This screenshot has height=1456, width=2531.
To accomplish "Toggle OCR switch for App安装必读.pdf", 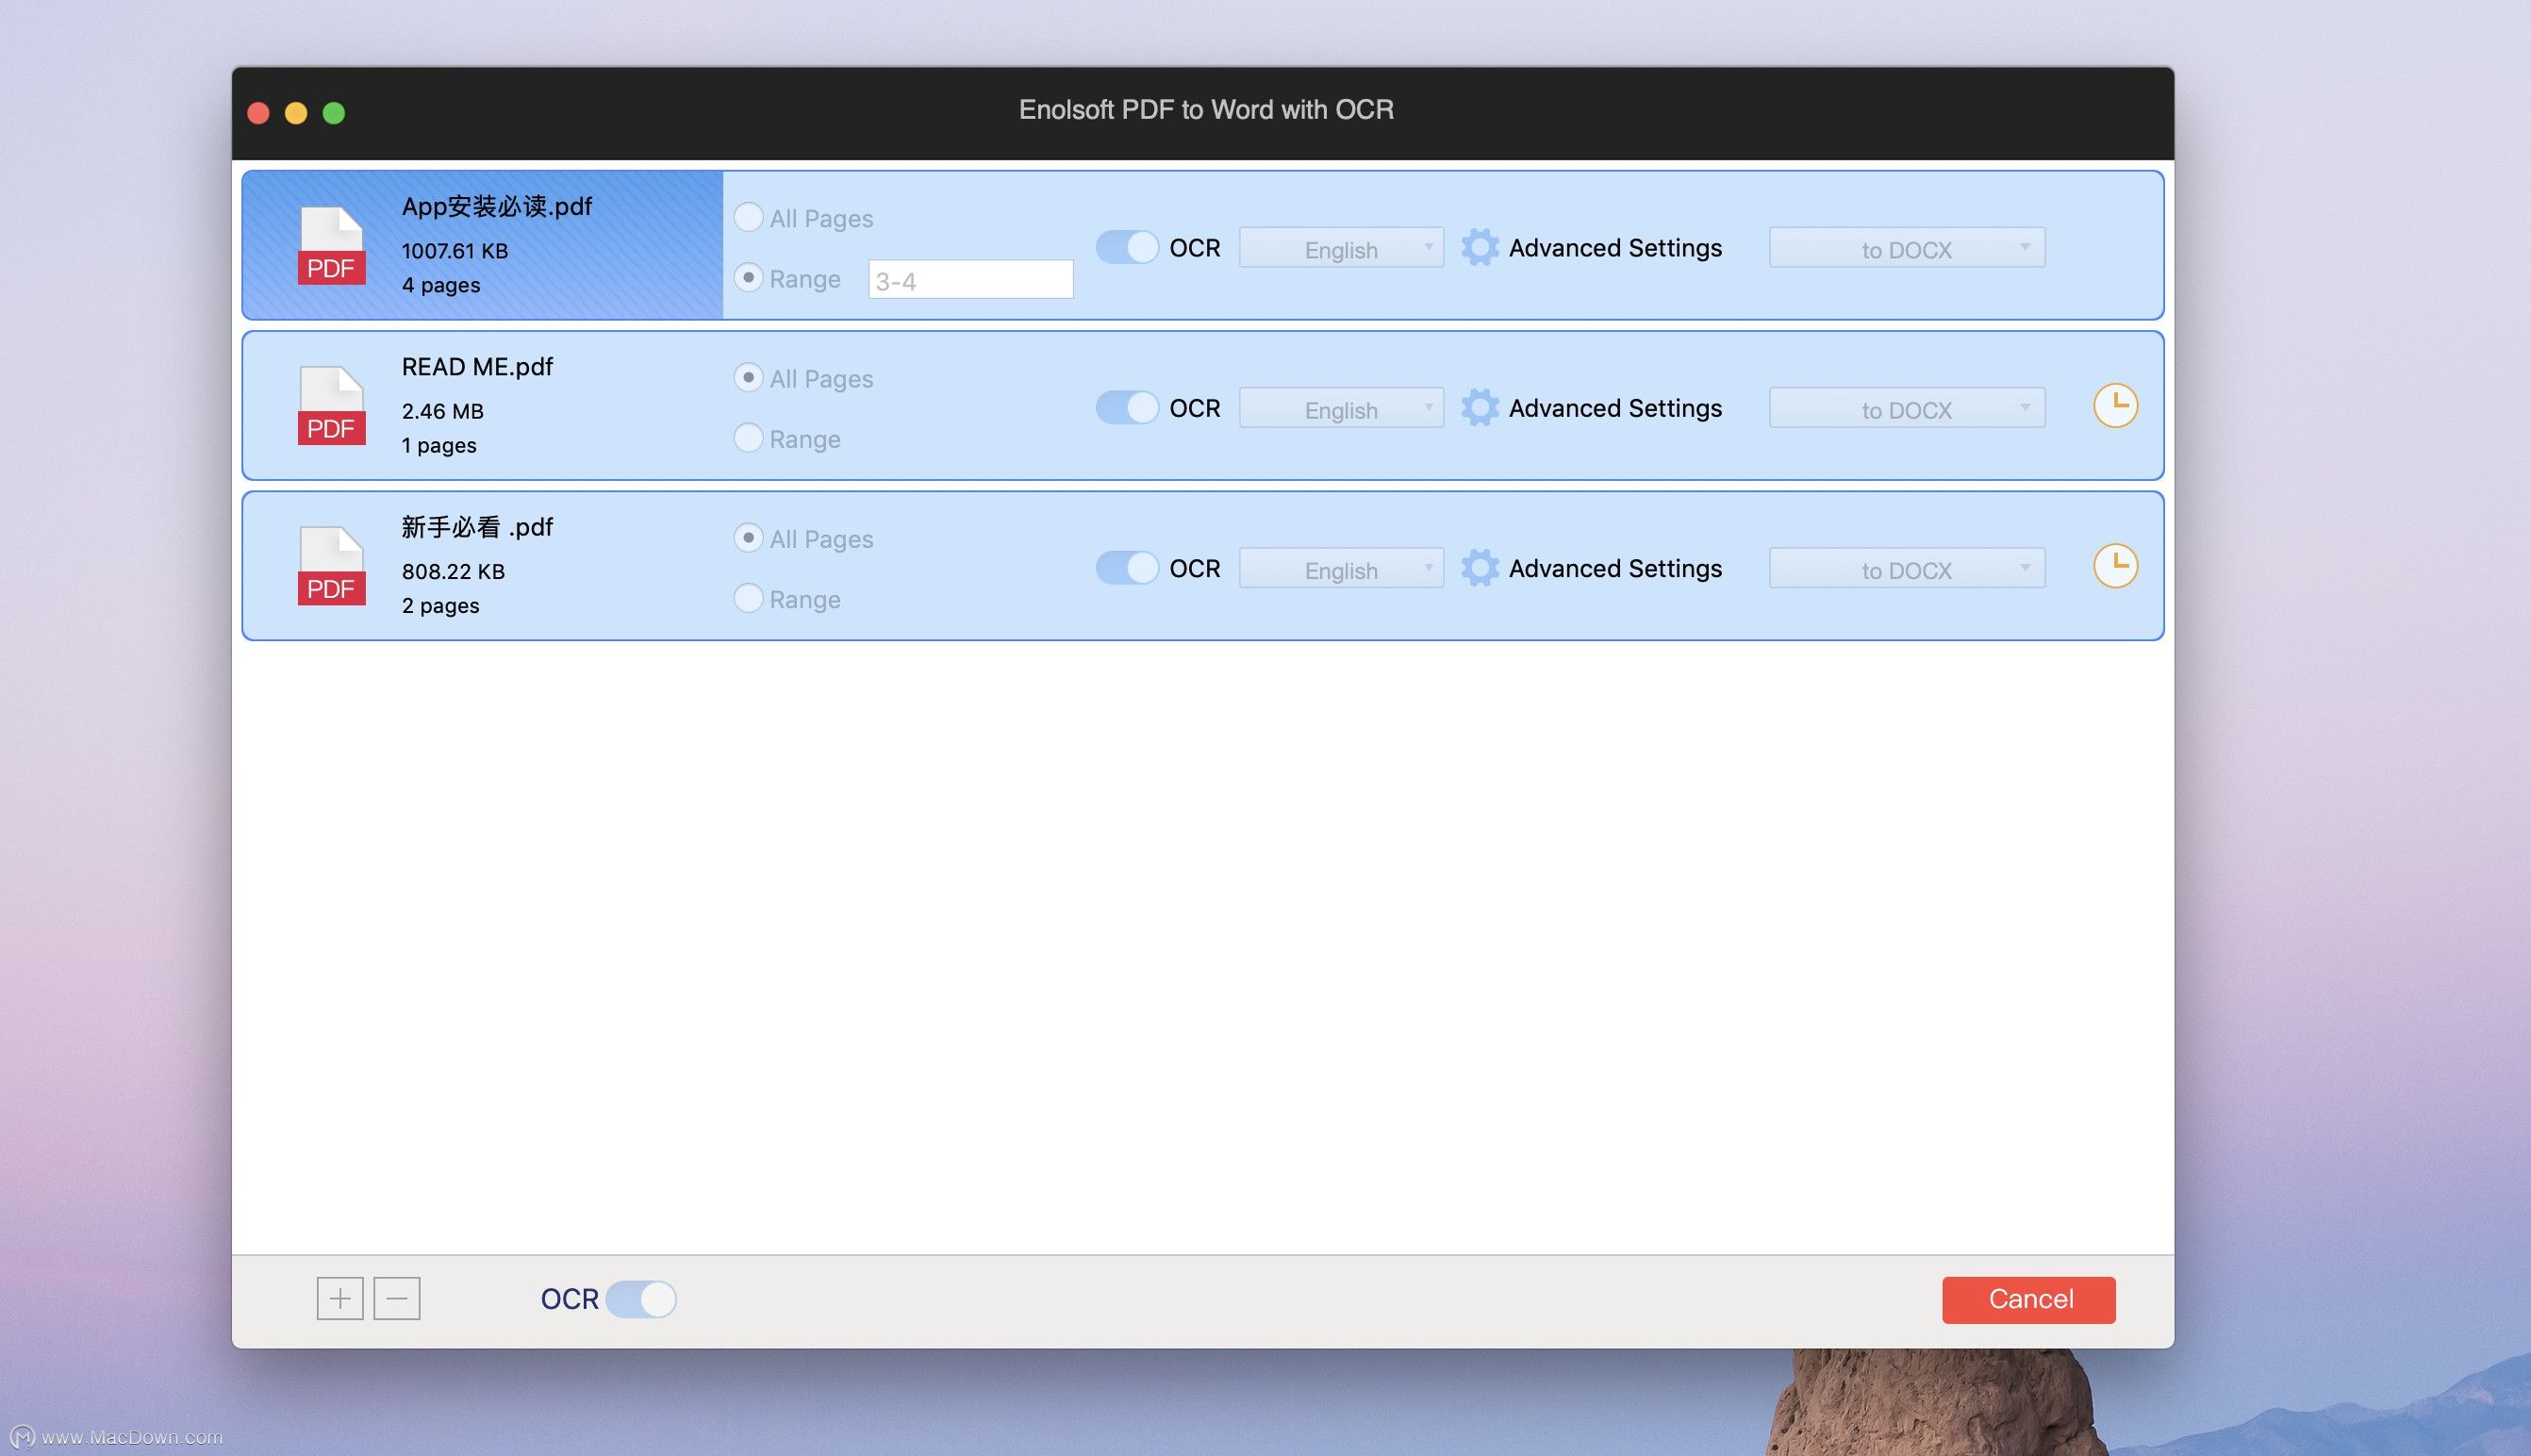I will 1127,247.
